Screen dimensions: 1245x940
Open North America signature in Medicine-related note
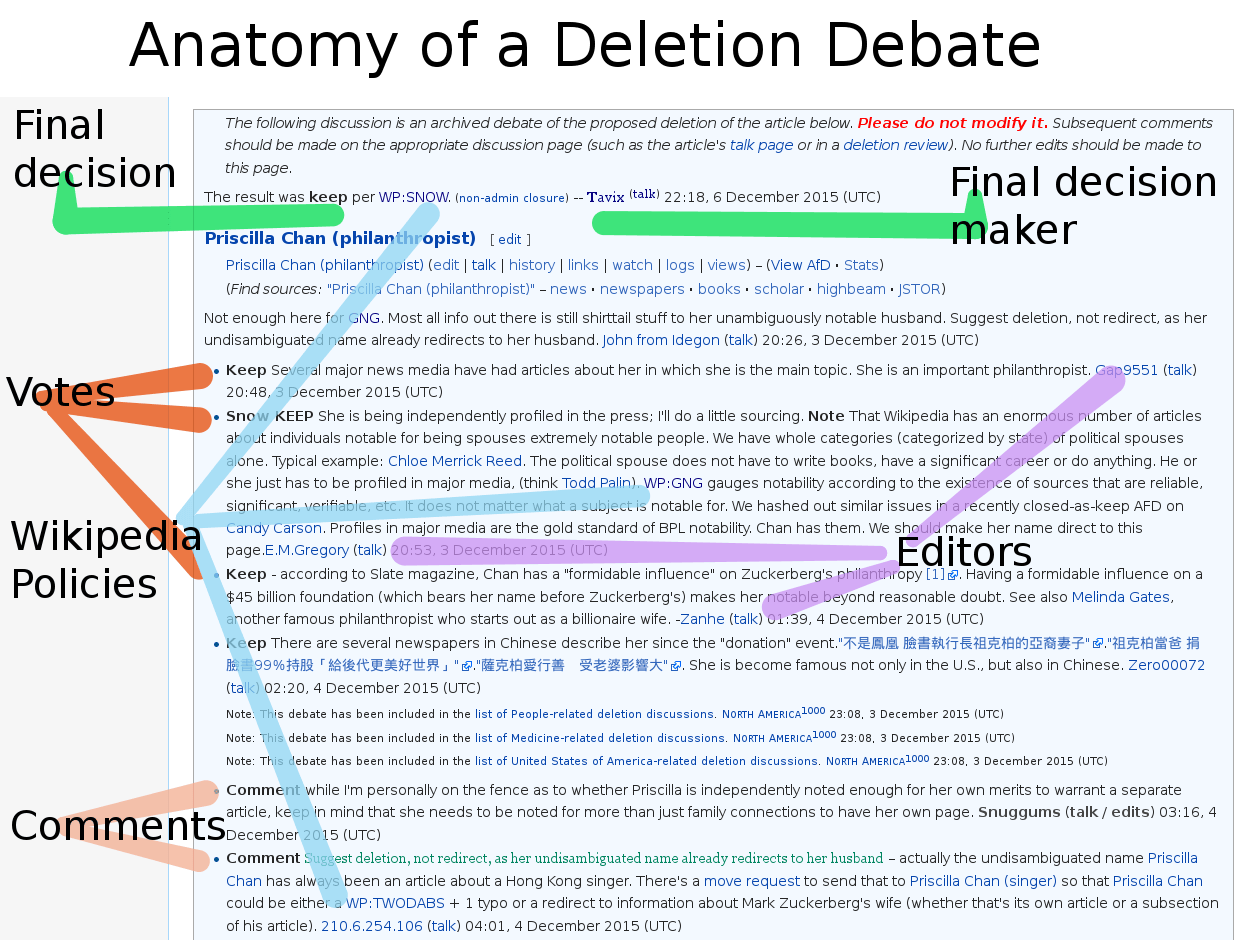click(772, 738)
